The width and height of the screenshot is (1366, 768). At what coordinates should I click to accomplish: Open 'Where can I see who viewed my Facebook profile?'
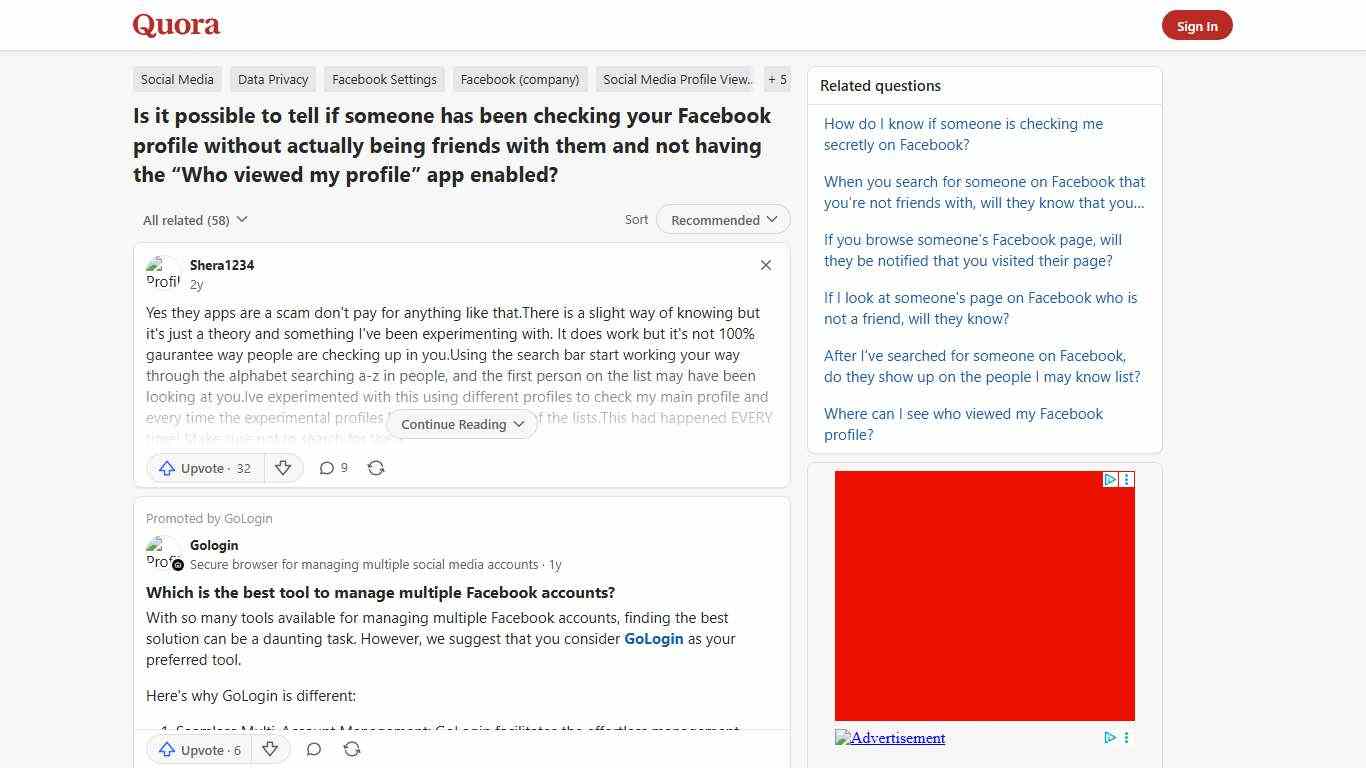(963, 424)
